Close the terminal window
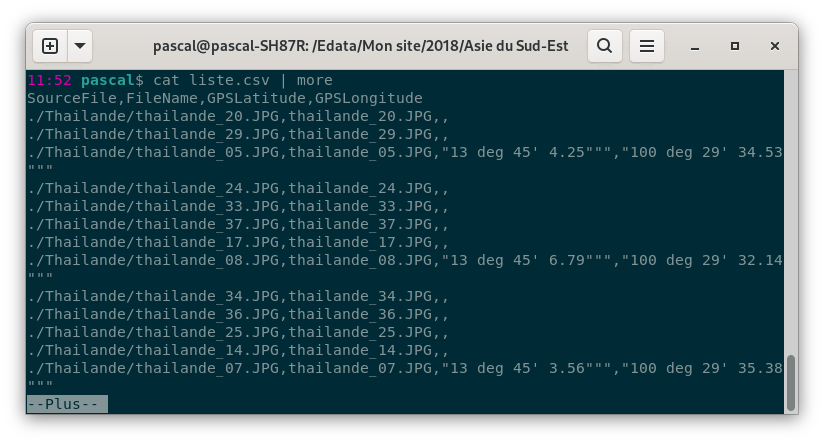824x443 pixels. pyautogui.click(x=775, y=46)
